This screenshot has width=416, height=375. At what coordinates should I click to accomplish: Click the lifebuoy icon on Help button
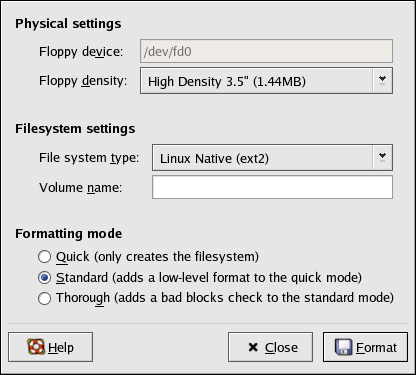36,347
